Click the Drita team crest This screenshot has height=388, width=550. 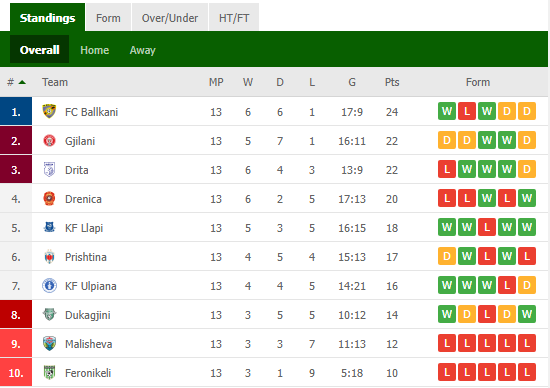pos(49,170)
